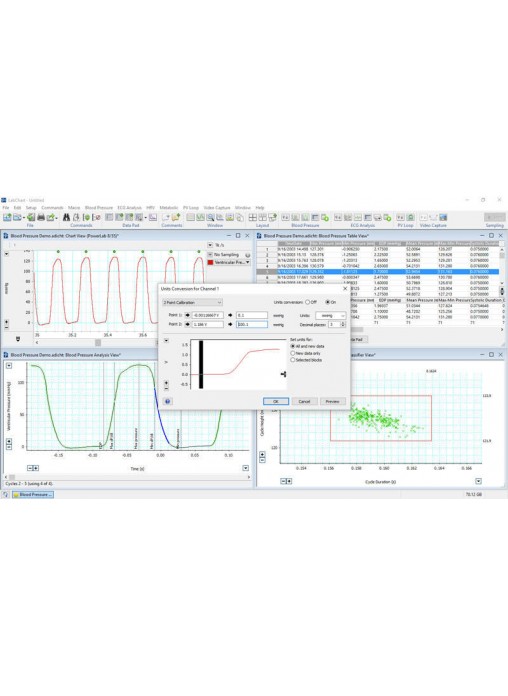Click the help icon in Units Conversion dialog

pyautogui.click(x=167, y=401)
